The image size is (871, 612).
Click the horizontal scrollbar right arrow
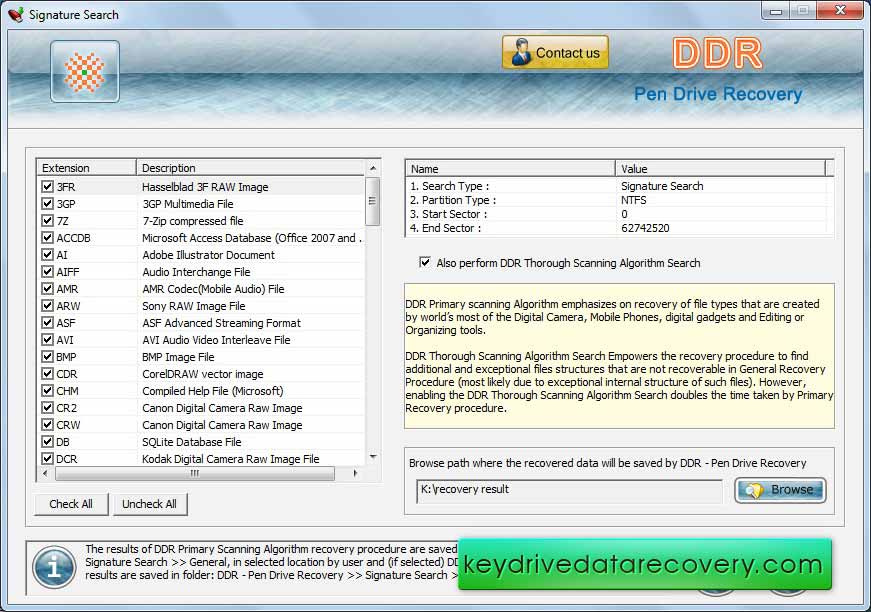[x=356, y=473]
